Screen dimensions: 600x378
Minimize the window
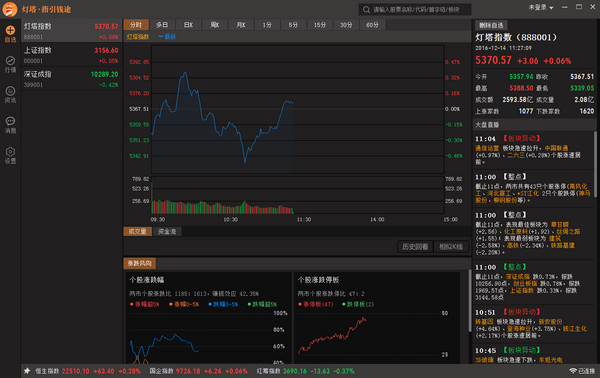(x=564, y=7)
